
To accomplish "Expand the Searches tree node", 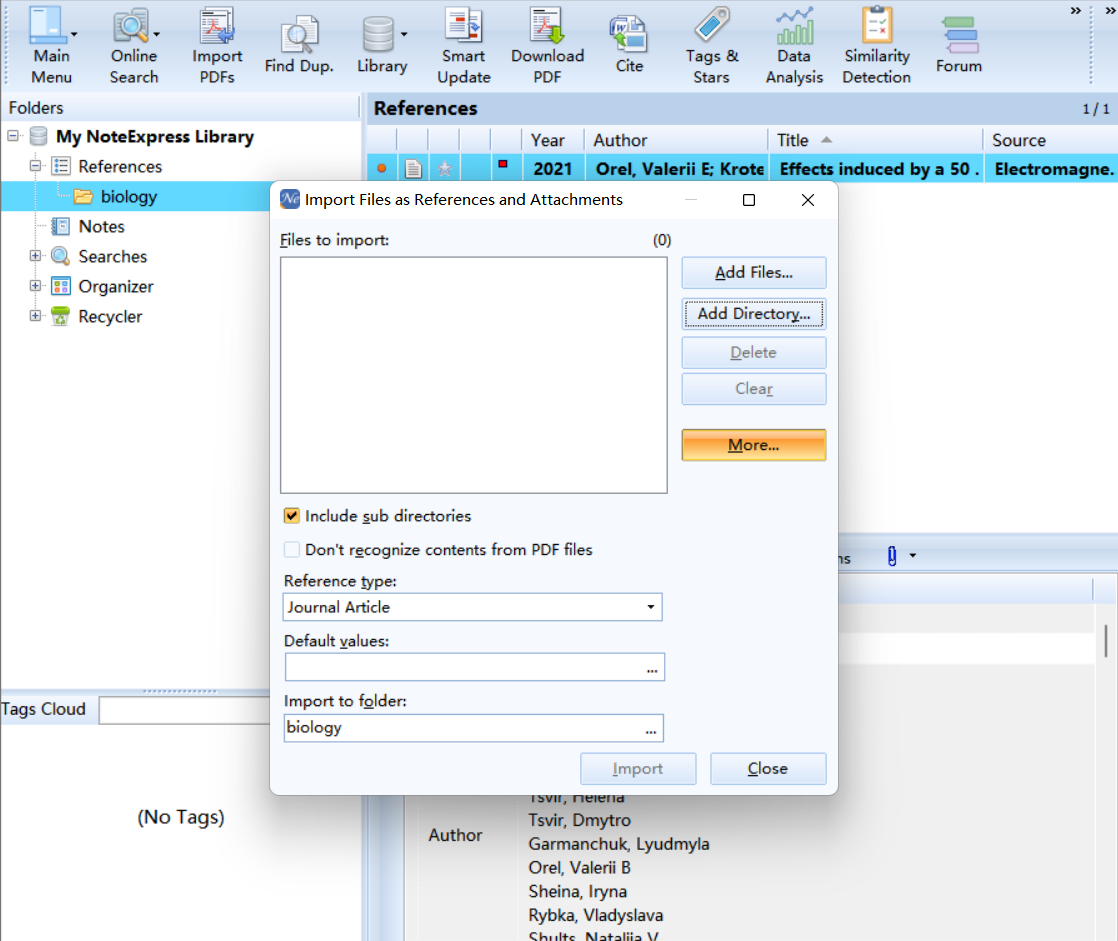I will (35, 256).
